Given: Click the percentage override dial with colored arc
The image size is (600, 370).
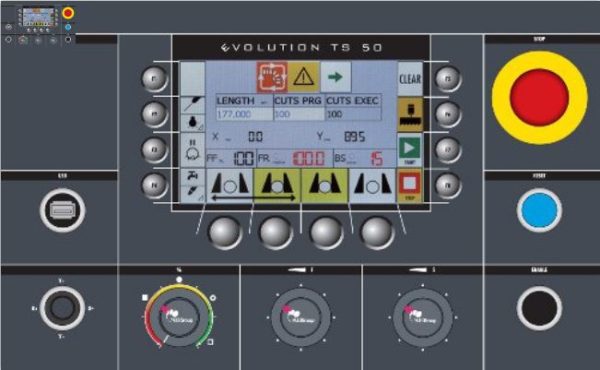Looking at the screenshot, I should pyautogui.click(x=179, y=316).
